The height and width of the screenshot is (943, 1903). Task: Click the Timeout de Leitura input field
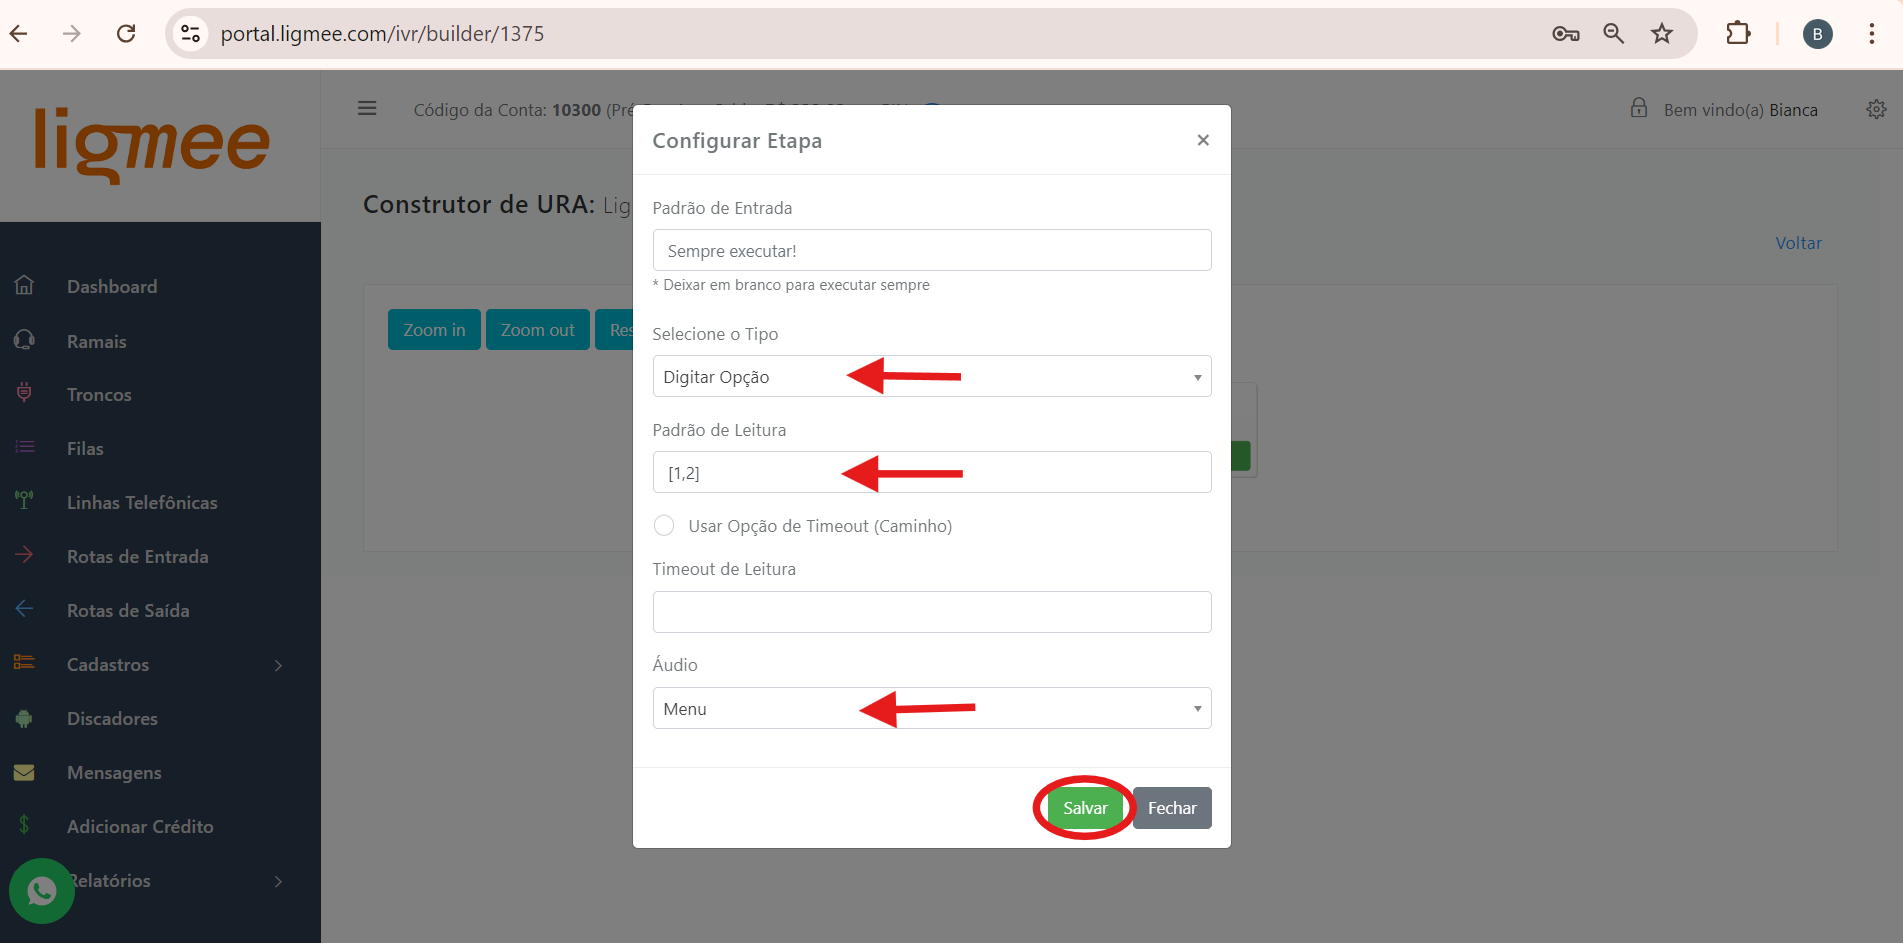[931, 612]
